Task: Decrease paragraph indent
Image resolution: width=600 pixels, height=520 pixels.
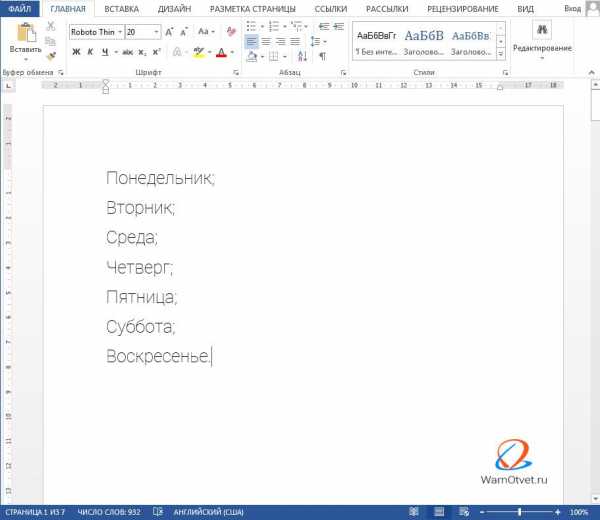Action: click(x=324, y=26)
